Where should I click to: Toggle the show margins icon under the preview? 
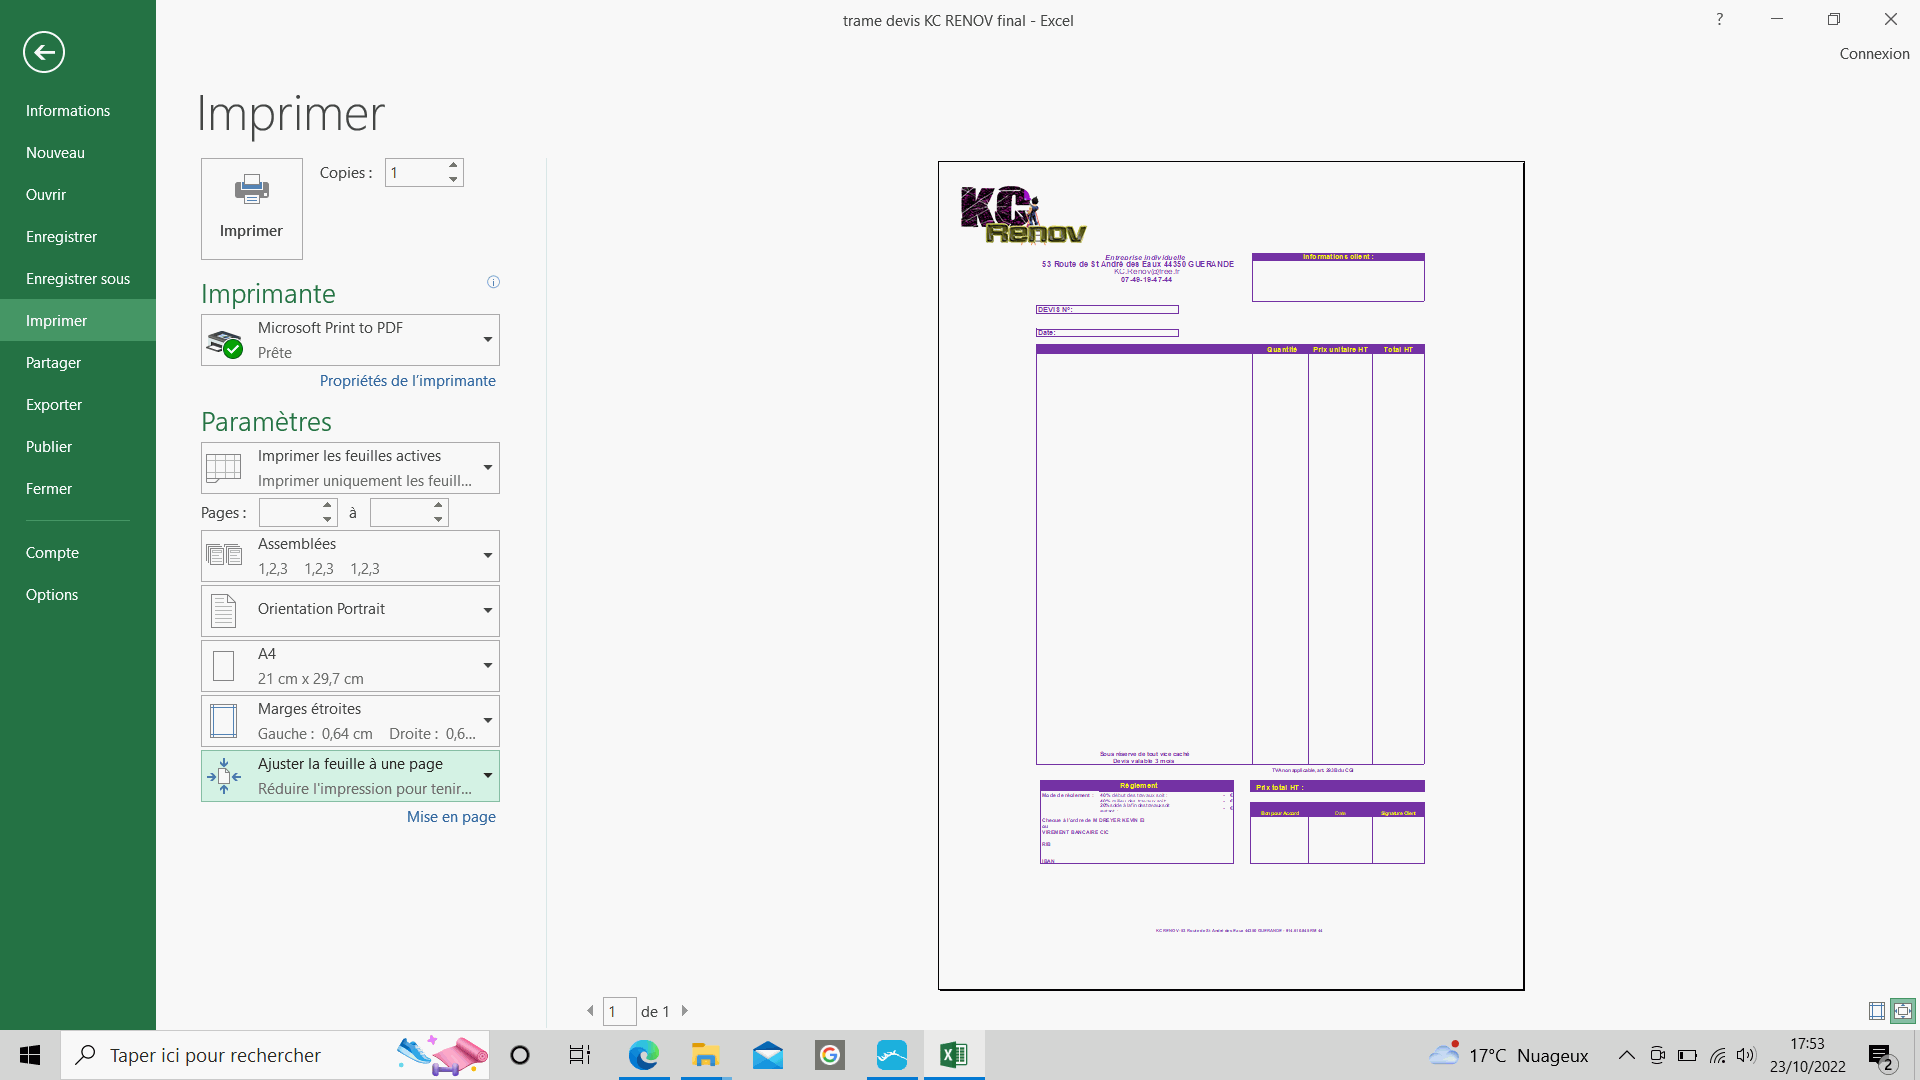point(1877,1011)
